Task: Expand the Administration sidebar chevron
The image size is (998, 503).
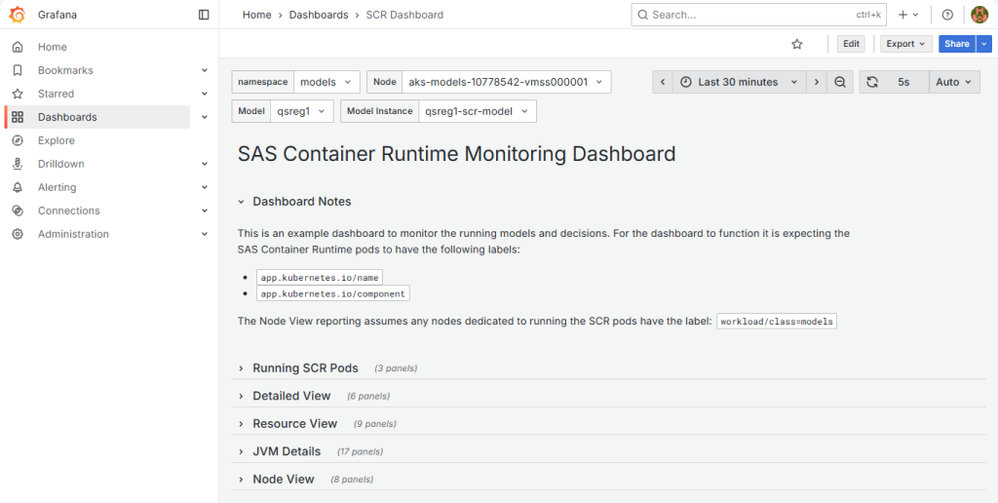Action: pos(204,234)
